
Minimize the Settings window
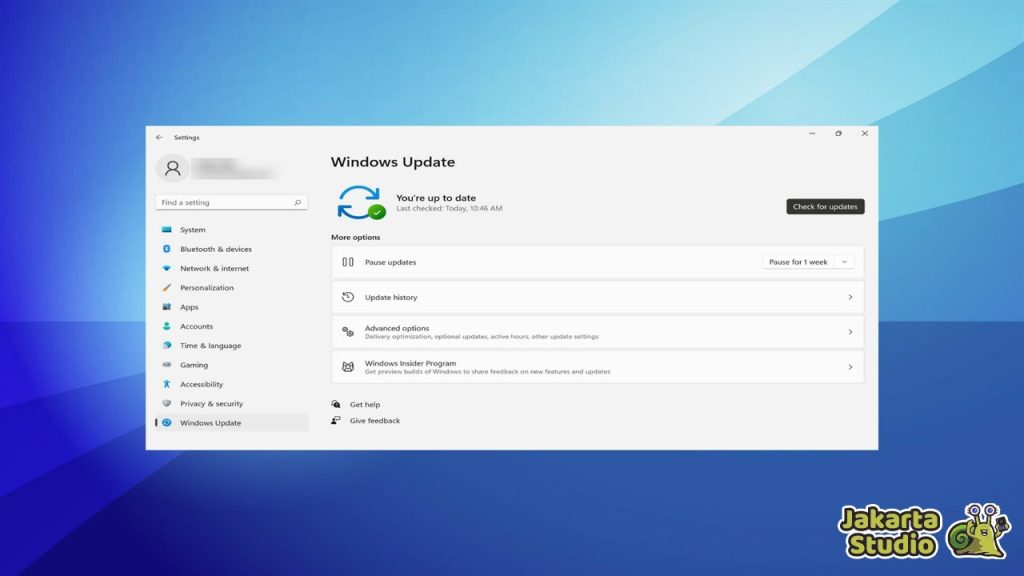point(812,133)
